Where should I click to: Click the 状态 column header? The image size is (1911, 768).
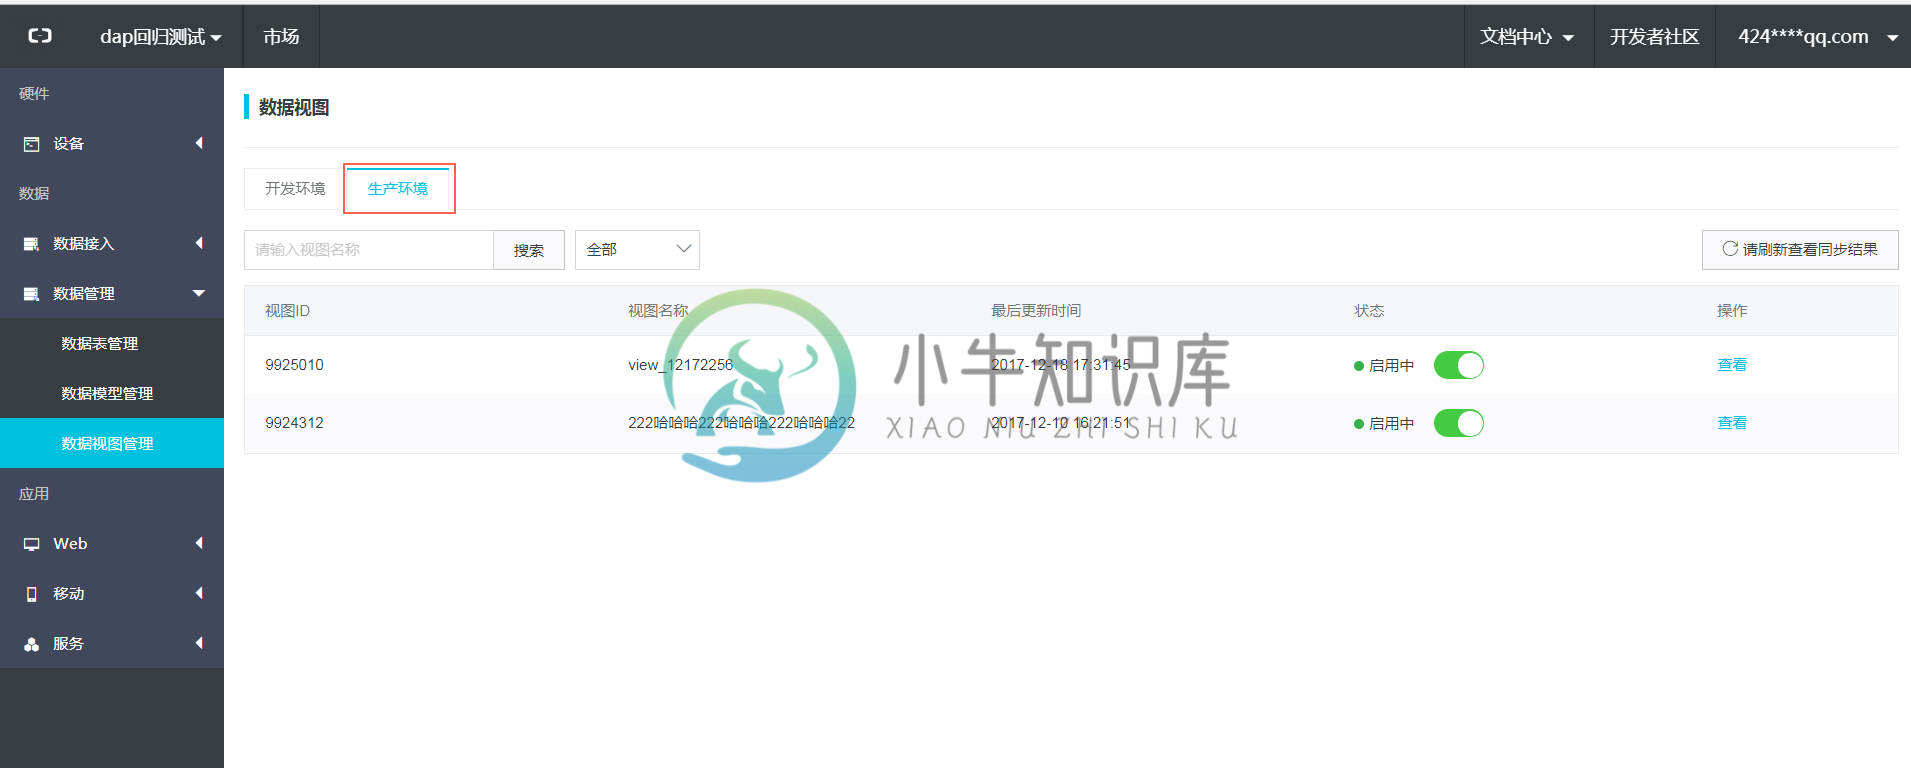1369,311
